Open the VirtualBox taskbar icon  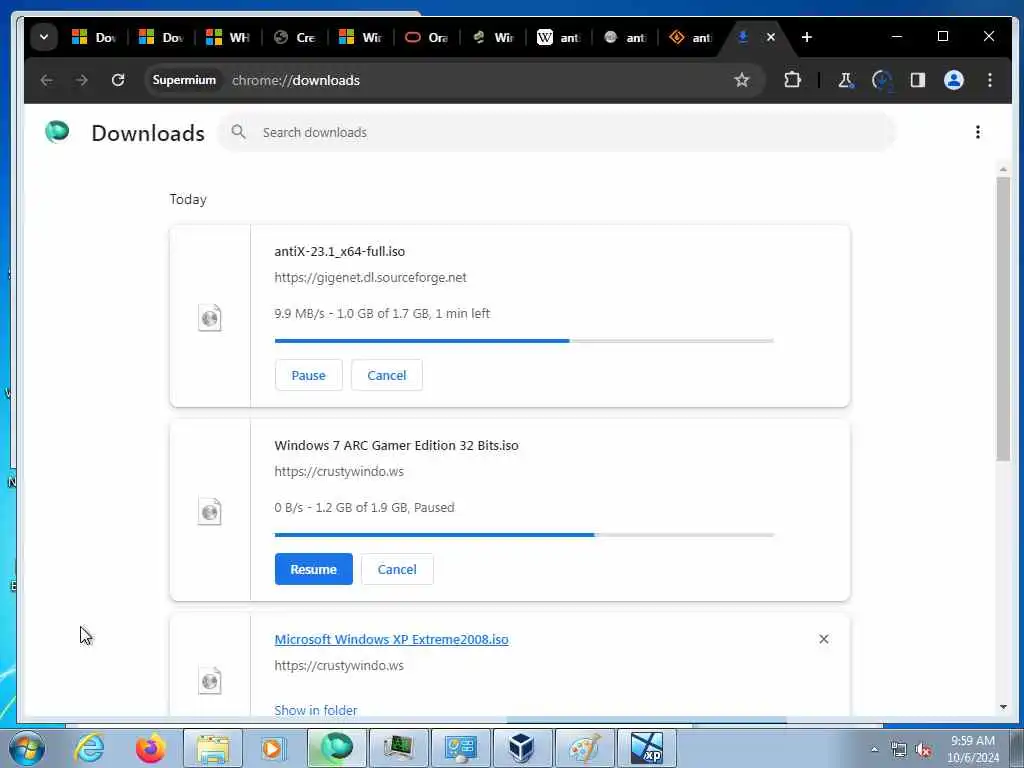point(521,748)
